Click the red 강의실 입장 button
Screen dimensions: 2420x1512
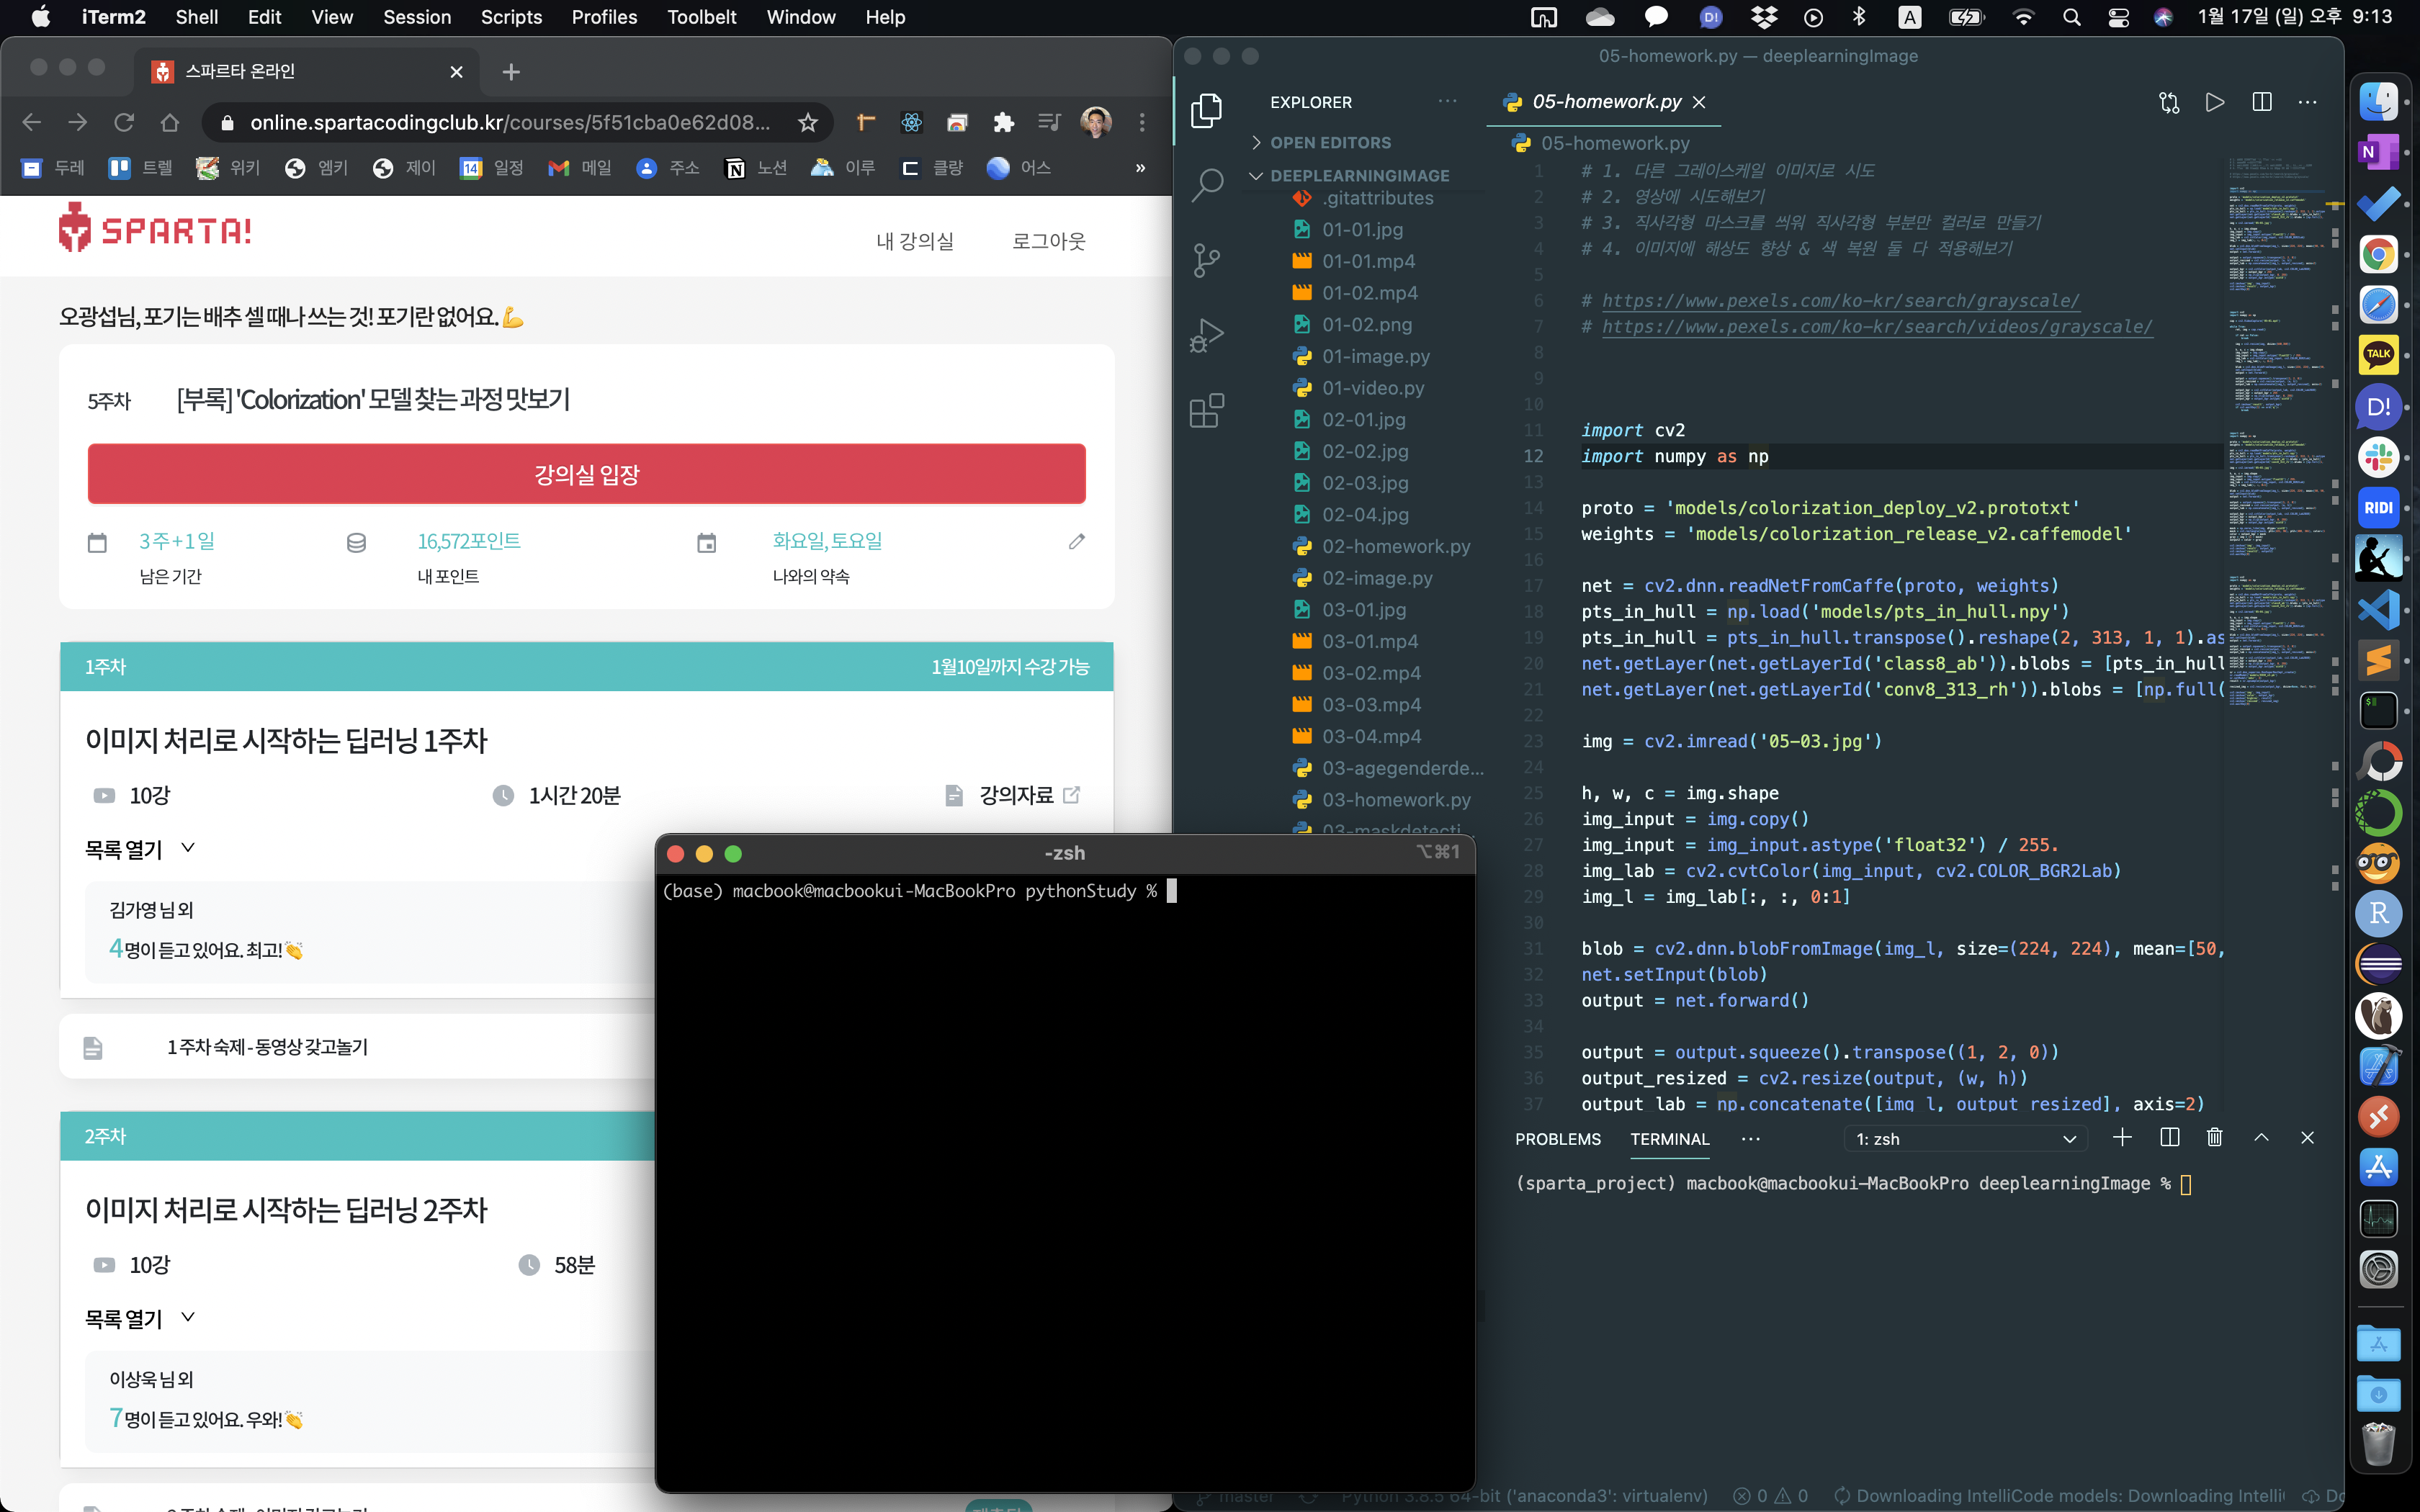click(586, 474)
